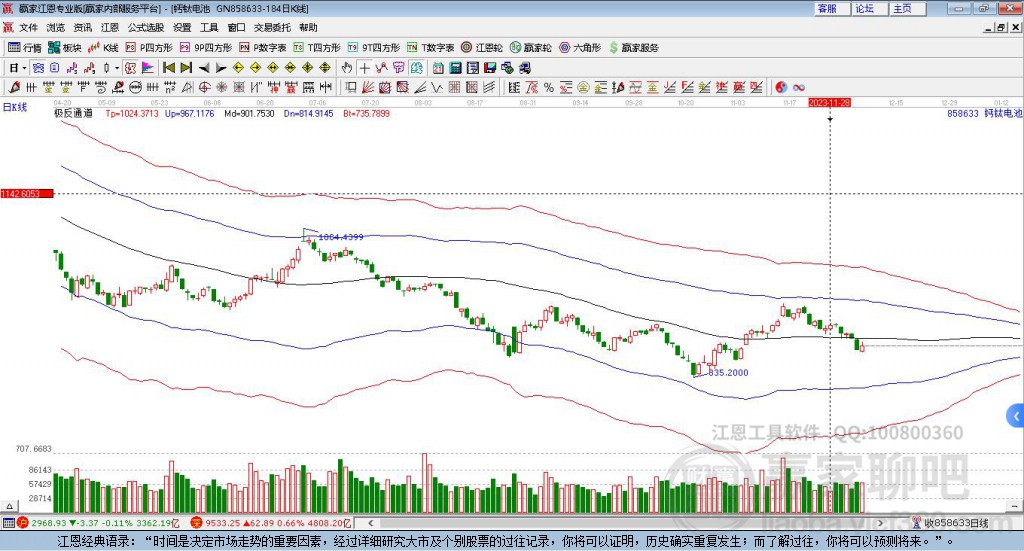Click the 1064.4399 high price label
Screen dimensions: 1024x551
(341, 237)
